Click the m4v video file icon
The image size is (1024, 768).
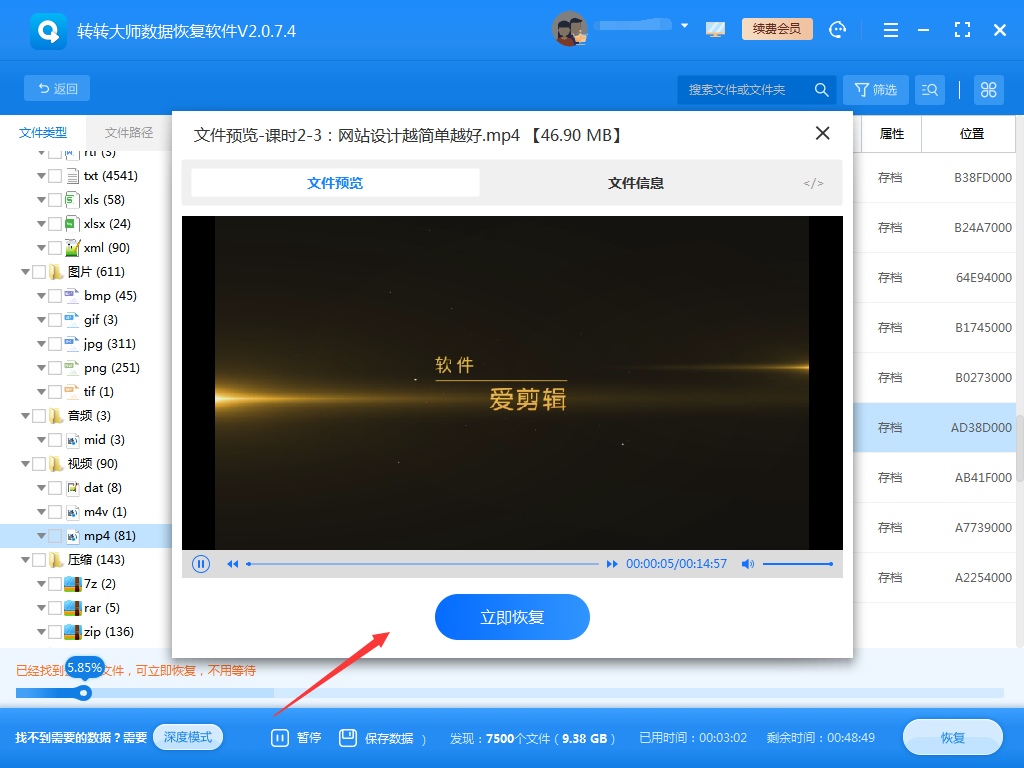[72, 511]
